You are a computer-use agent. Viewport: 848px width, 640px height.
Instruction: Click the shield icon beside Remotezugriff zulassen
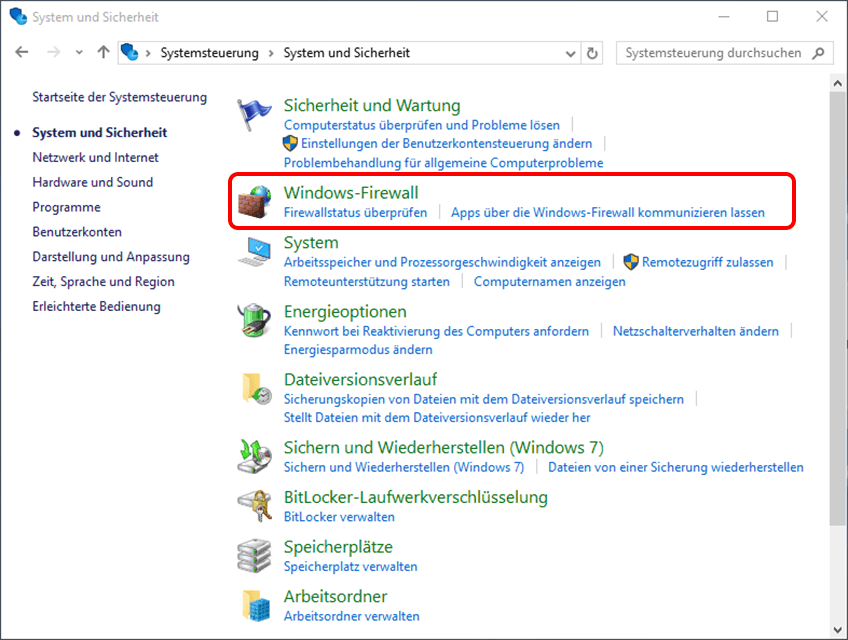pos(631,262)
